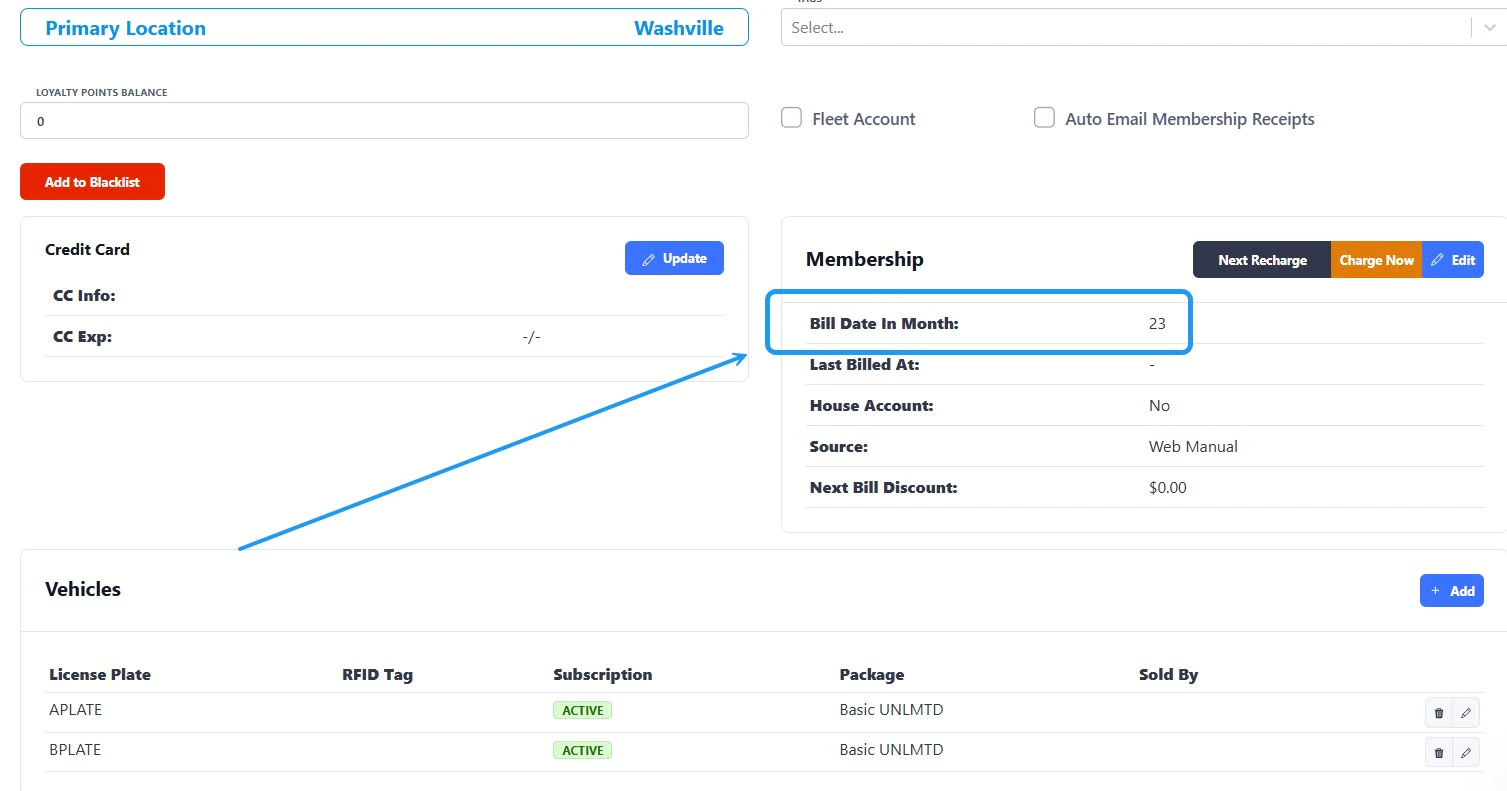Click Basic UNLMTD package in APLATE row
The image size is (1507, 791).
tap(891, 710)
